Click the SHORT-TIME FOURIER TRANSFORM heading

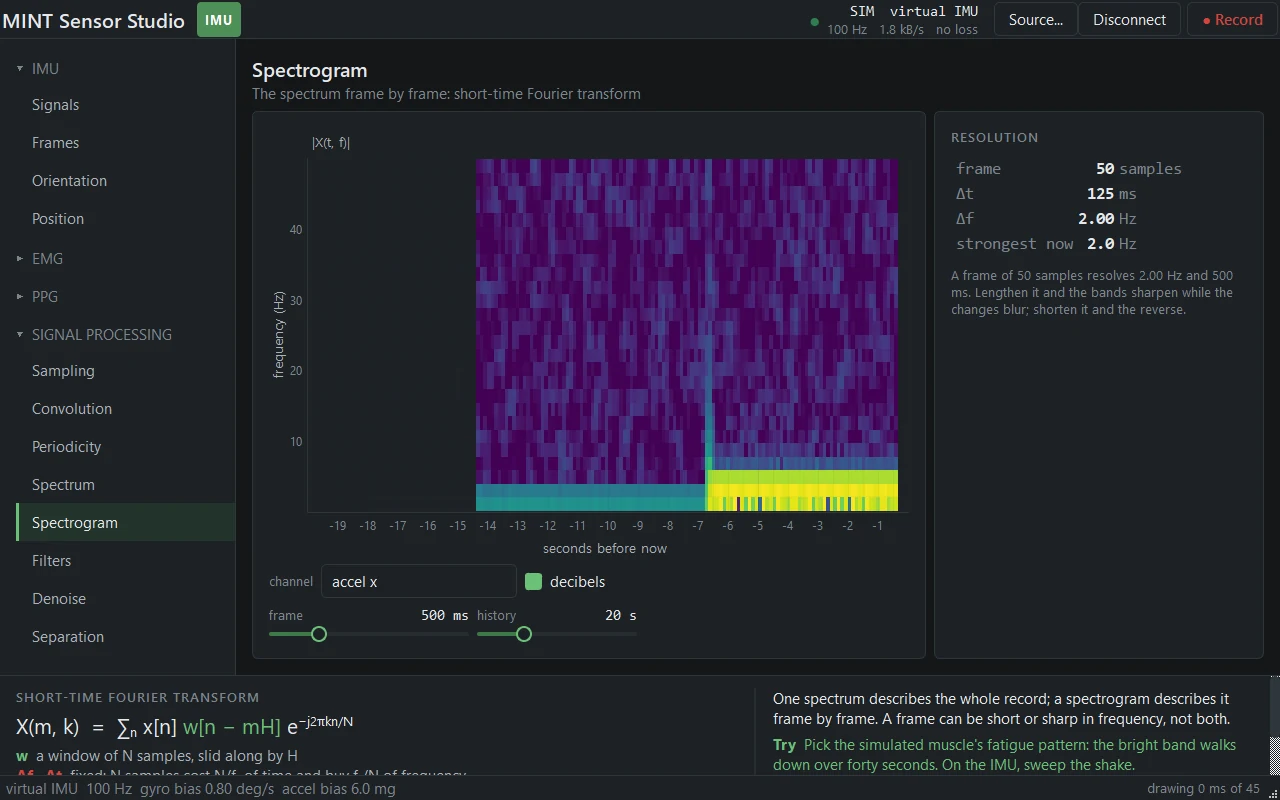click(x=137, y=698)
